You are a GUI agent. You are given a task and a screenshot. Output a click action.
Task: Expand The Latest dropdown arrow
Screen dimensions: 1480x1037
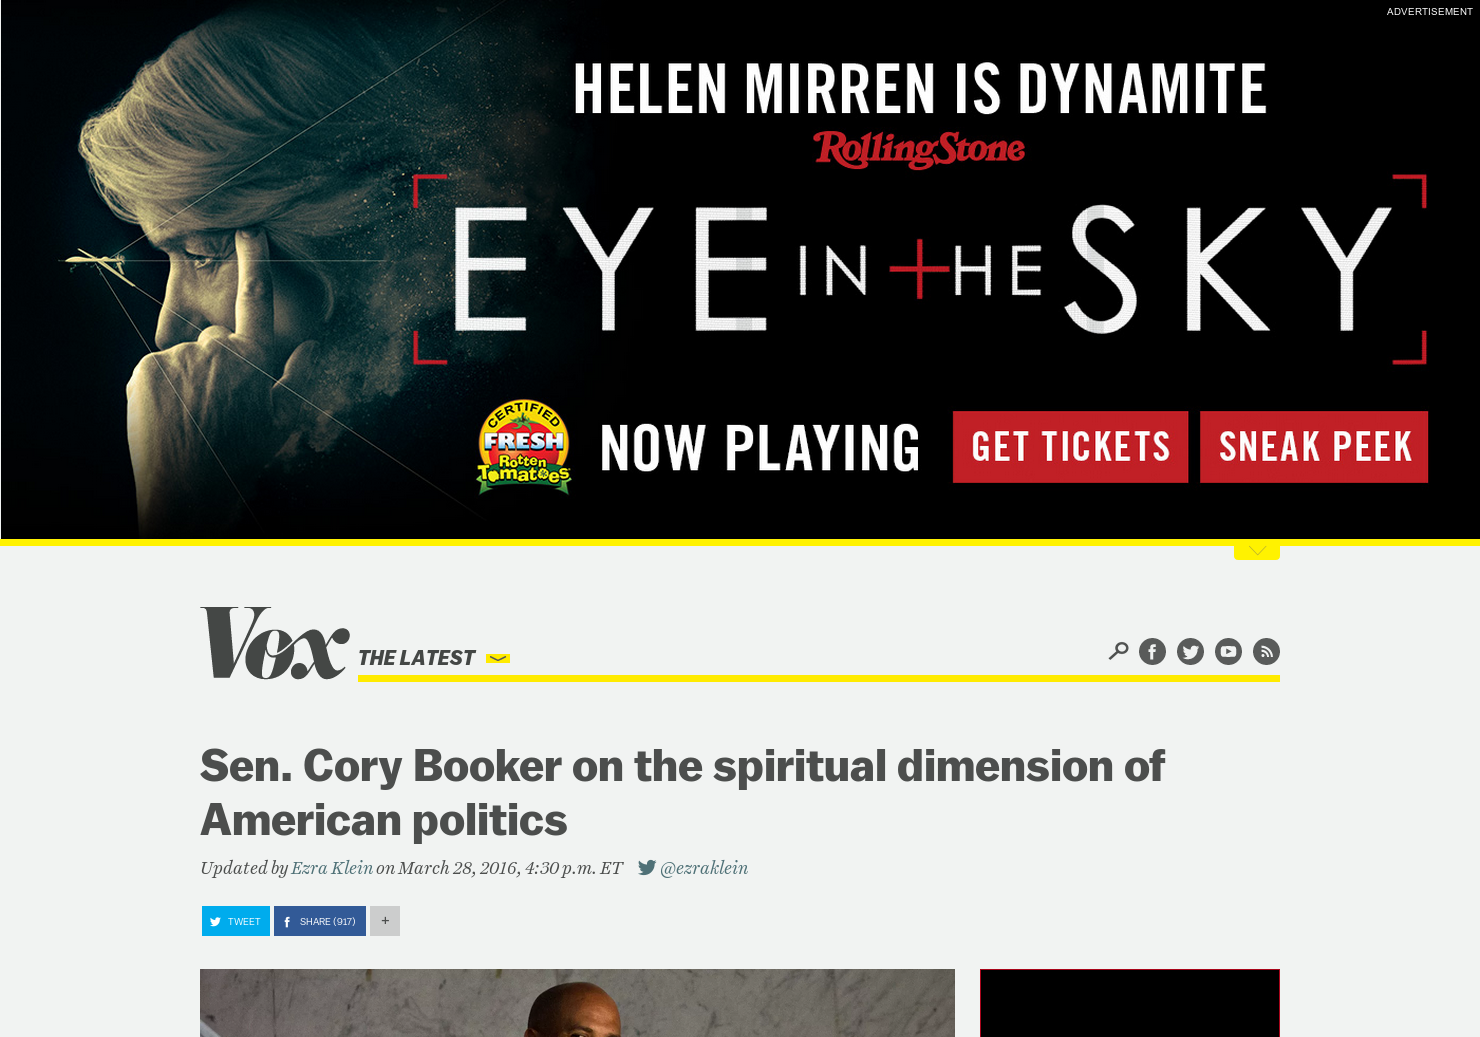click(498, 658)
